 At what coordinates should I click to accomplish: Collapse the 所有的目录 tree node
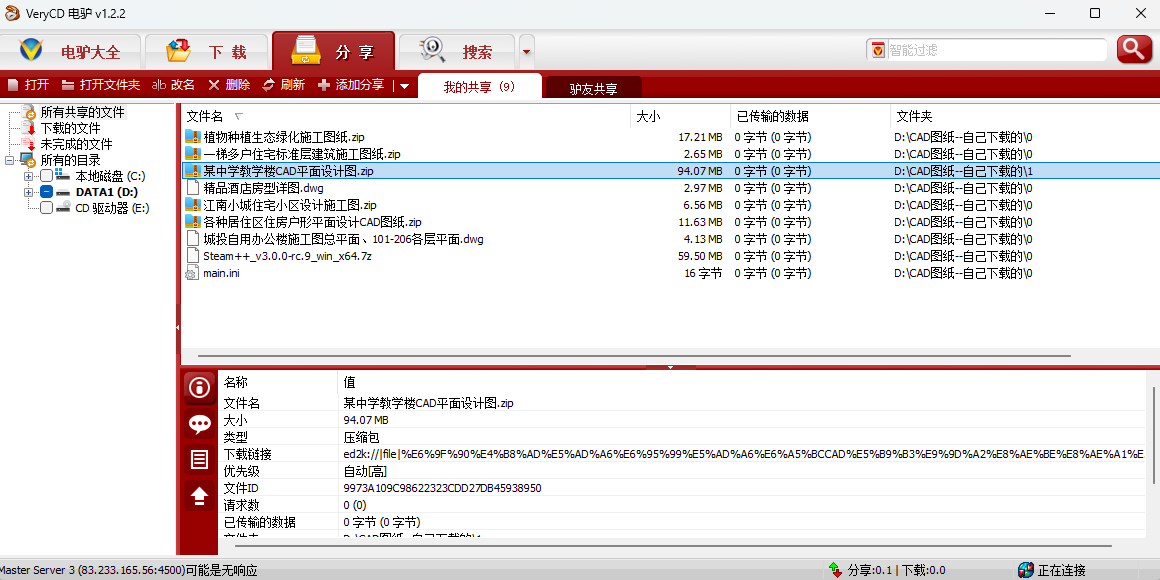point(10,160)
